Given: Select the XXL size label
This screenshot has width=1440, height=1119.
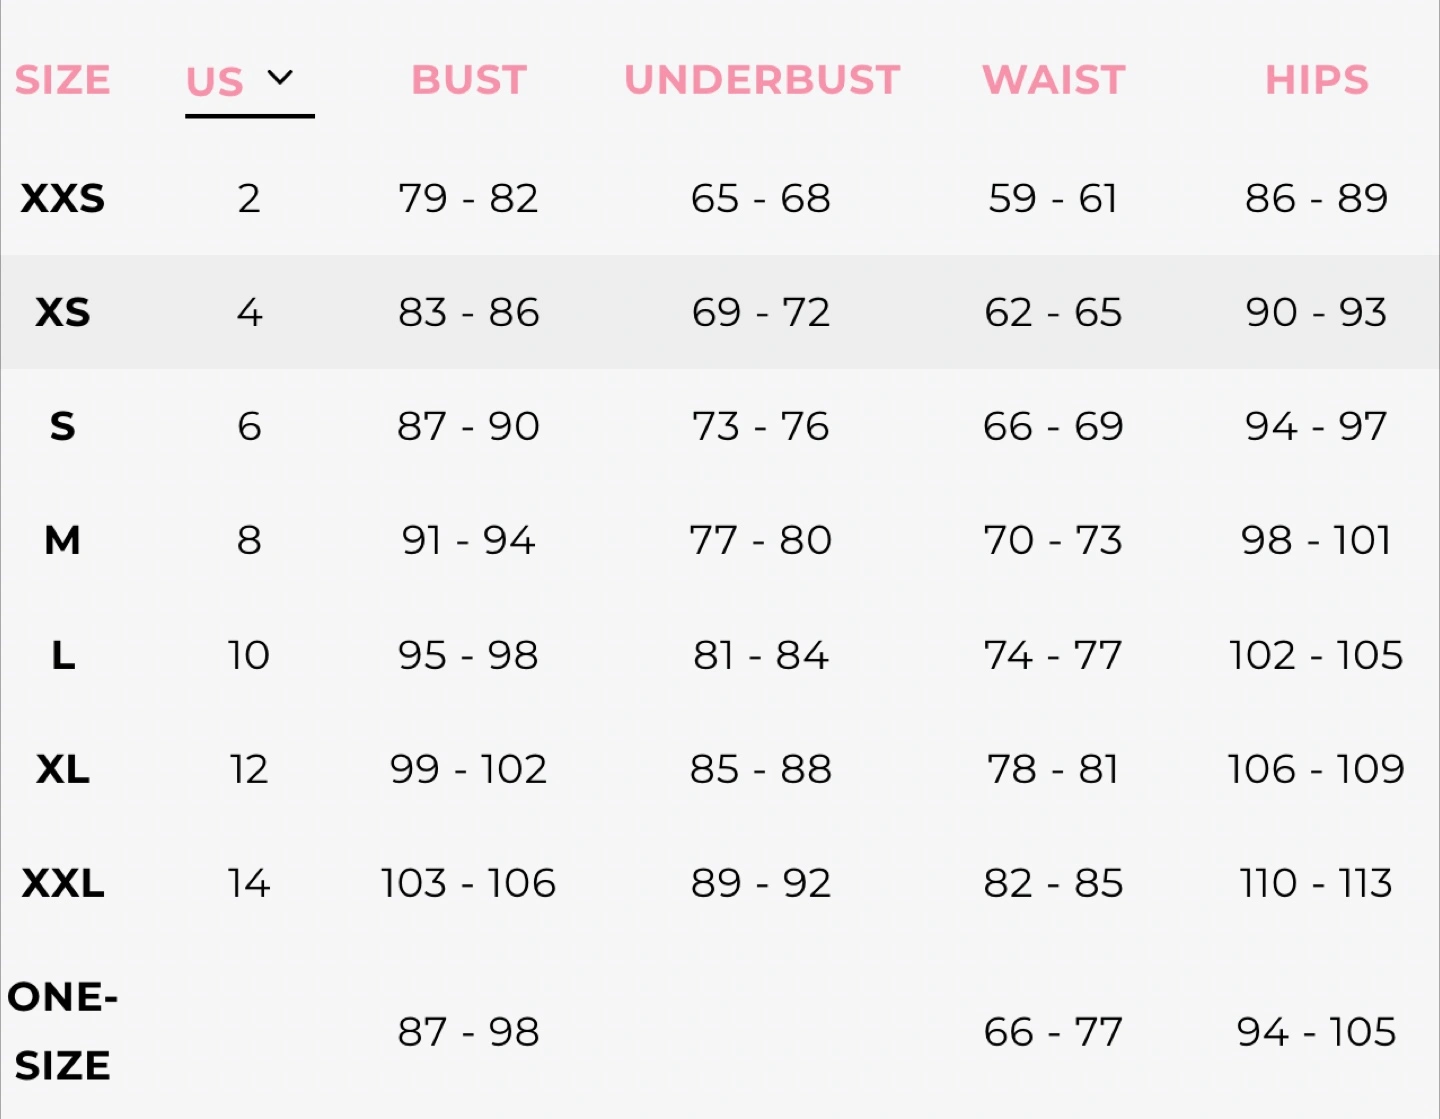Looking at the screenshot, I should 62,884.
